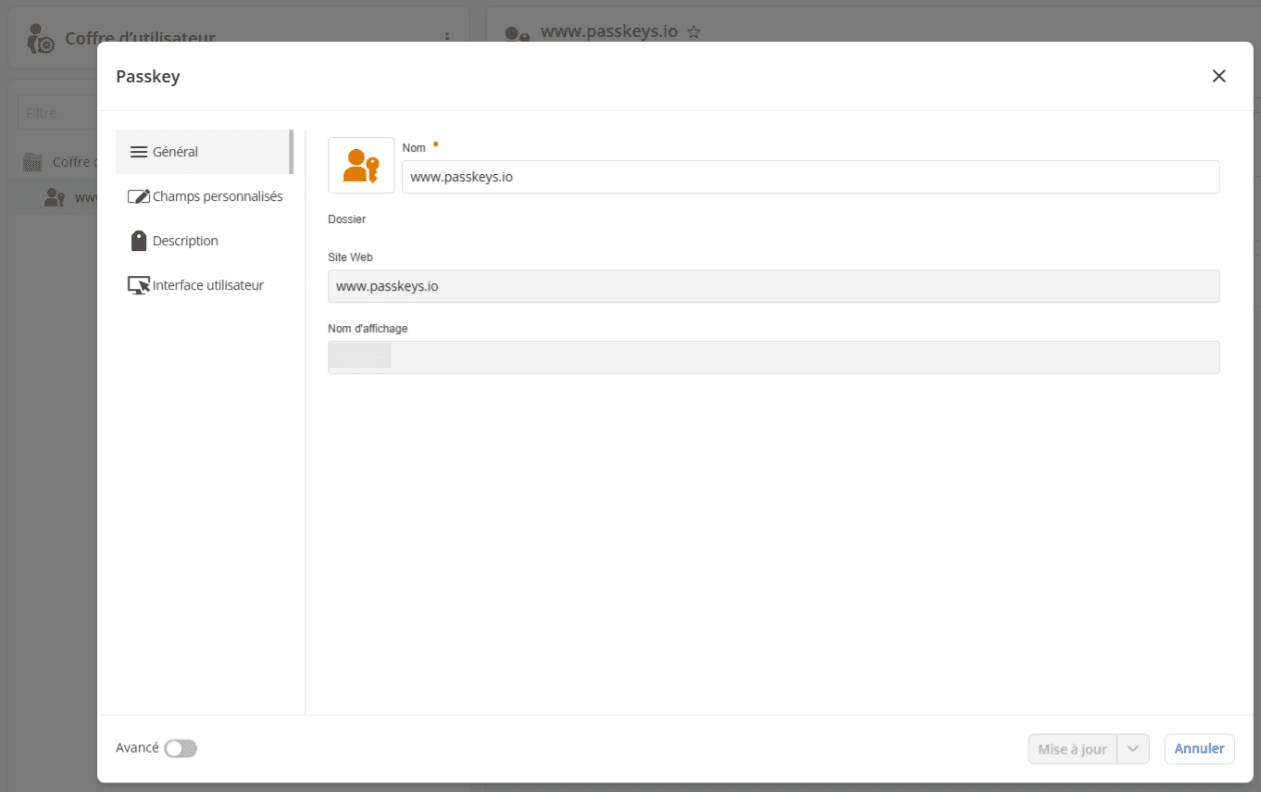This screenshot has width=1261, height=792.
Task: Open the Interface utilisateur section
Action: 205,285
